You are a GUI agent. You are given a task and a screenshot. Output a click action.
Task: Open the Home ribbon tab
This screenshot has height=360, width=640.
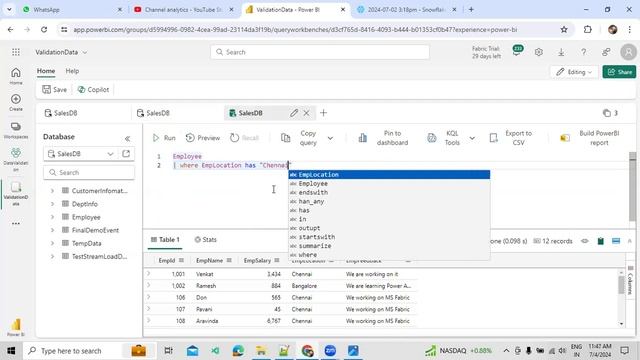[x=46, y=71]
